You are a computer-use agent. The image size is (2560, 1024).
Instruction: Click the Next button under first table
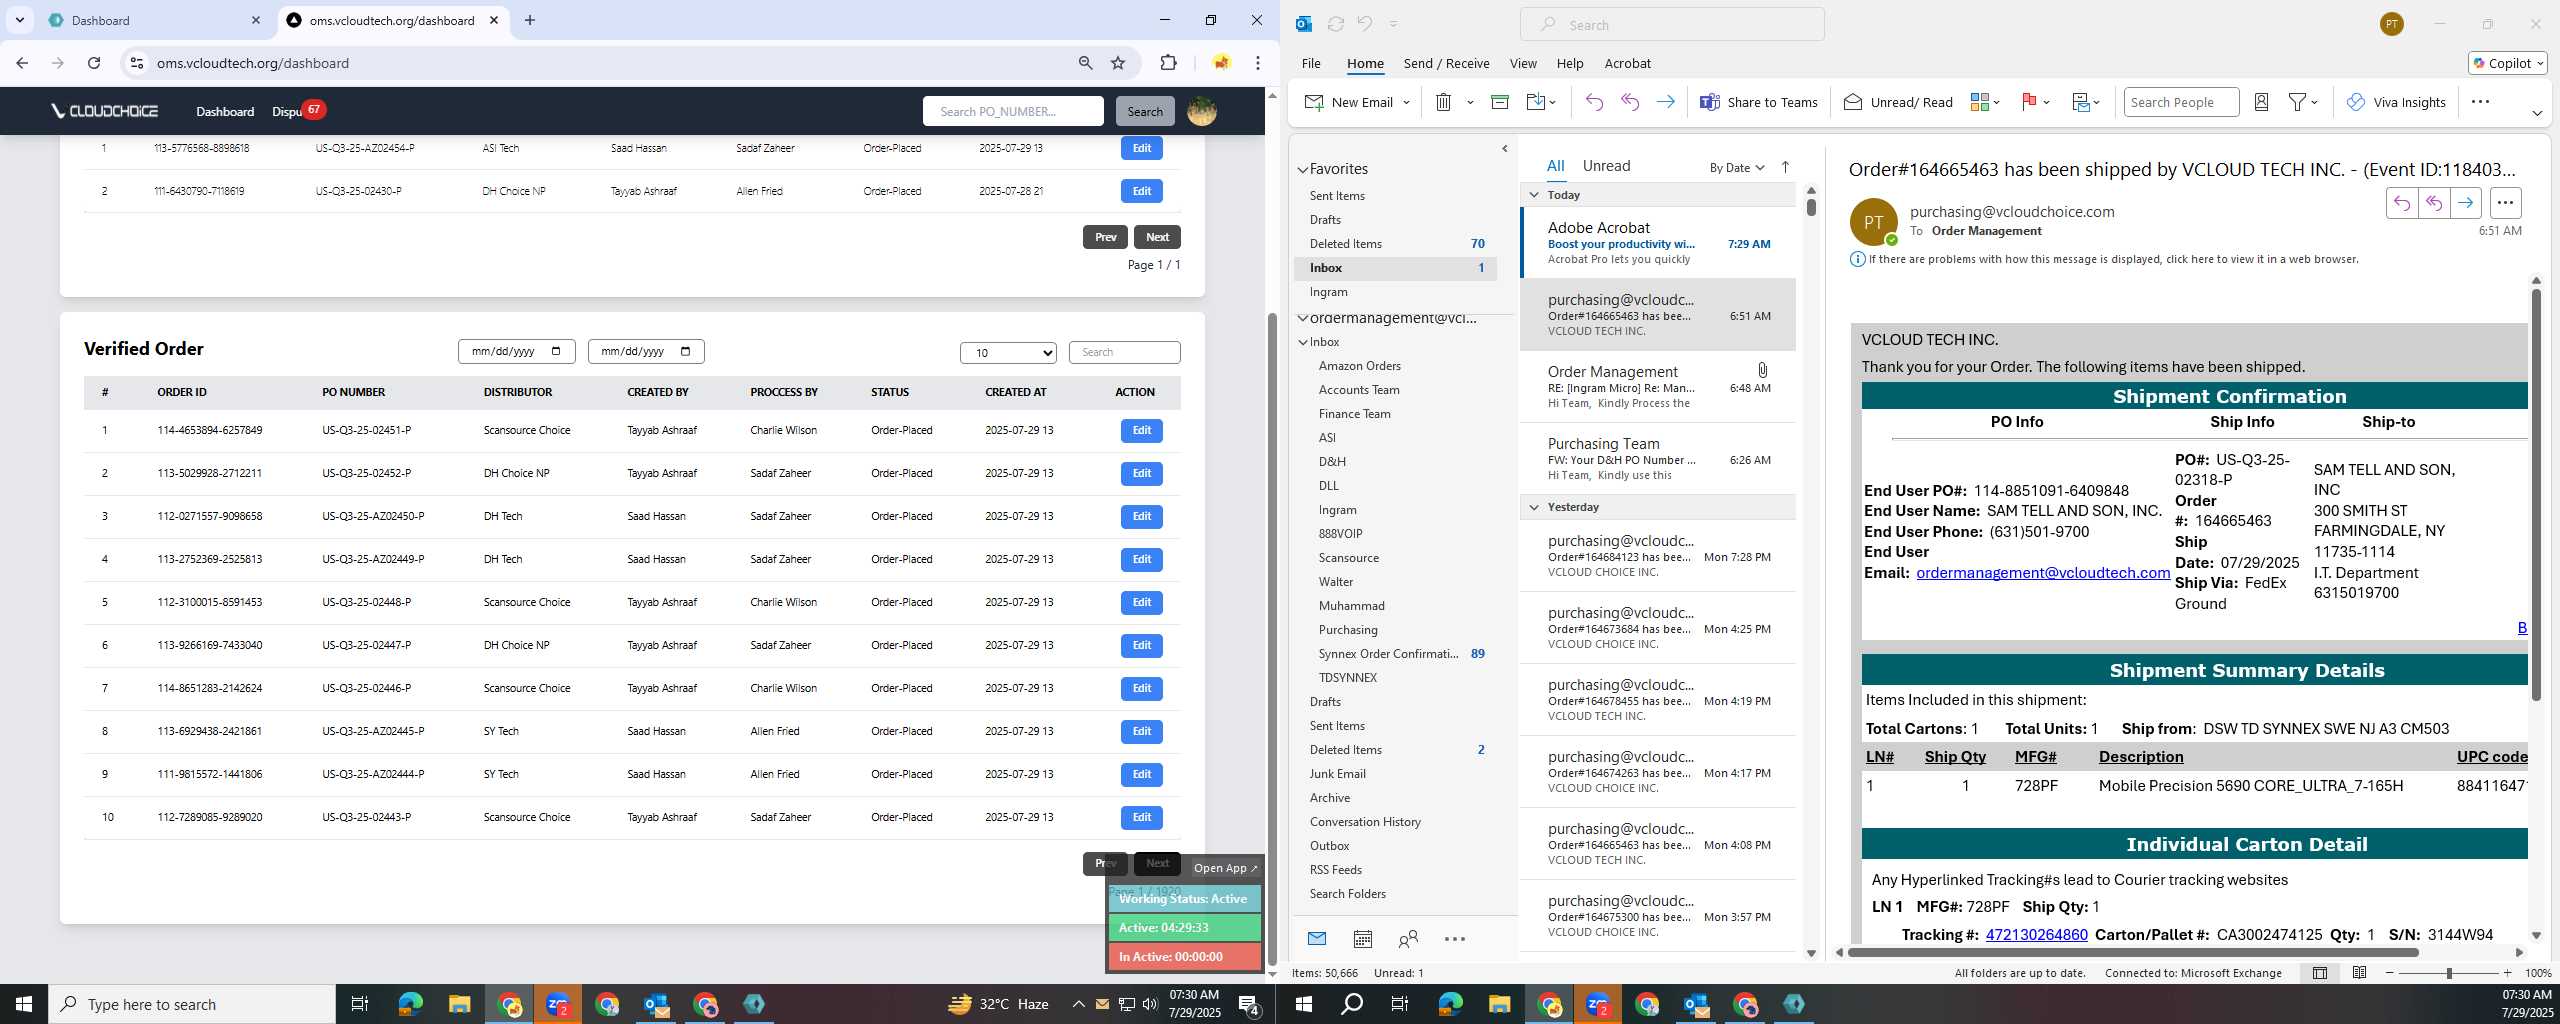(1157, 237)
